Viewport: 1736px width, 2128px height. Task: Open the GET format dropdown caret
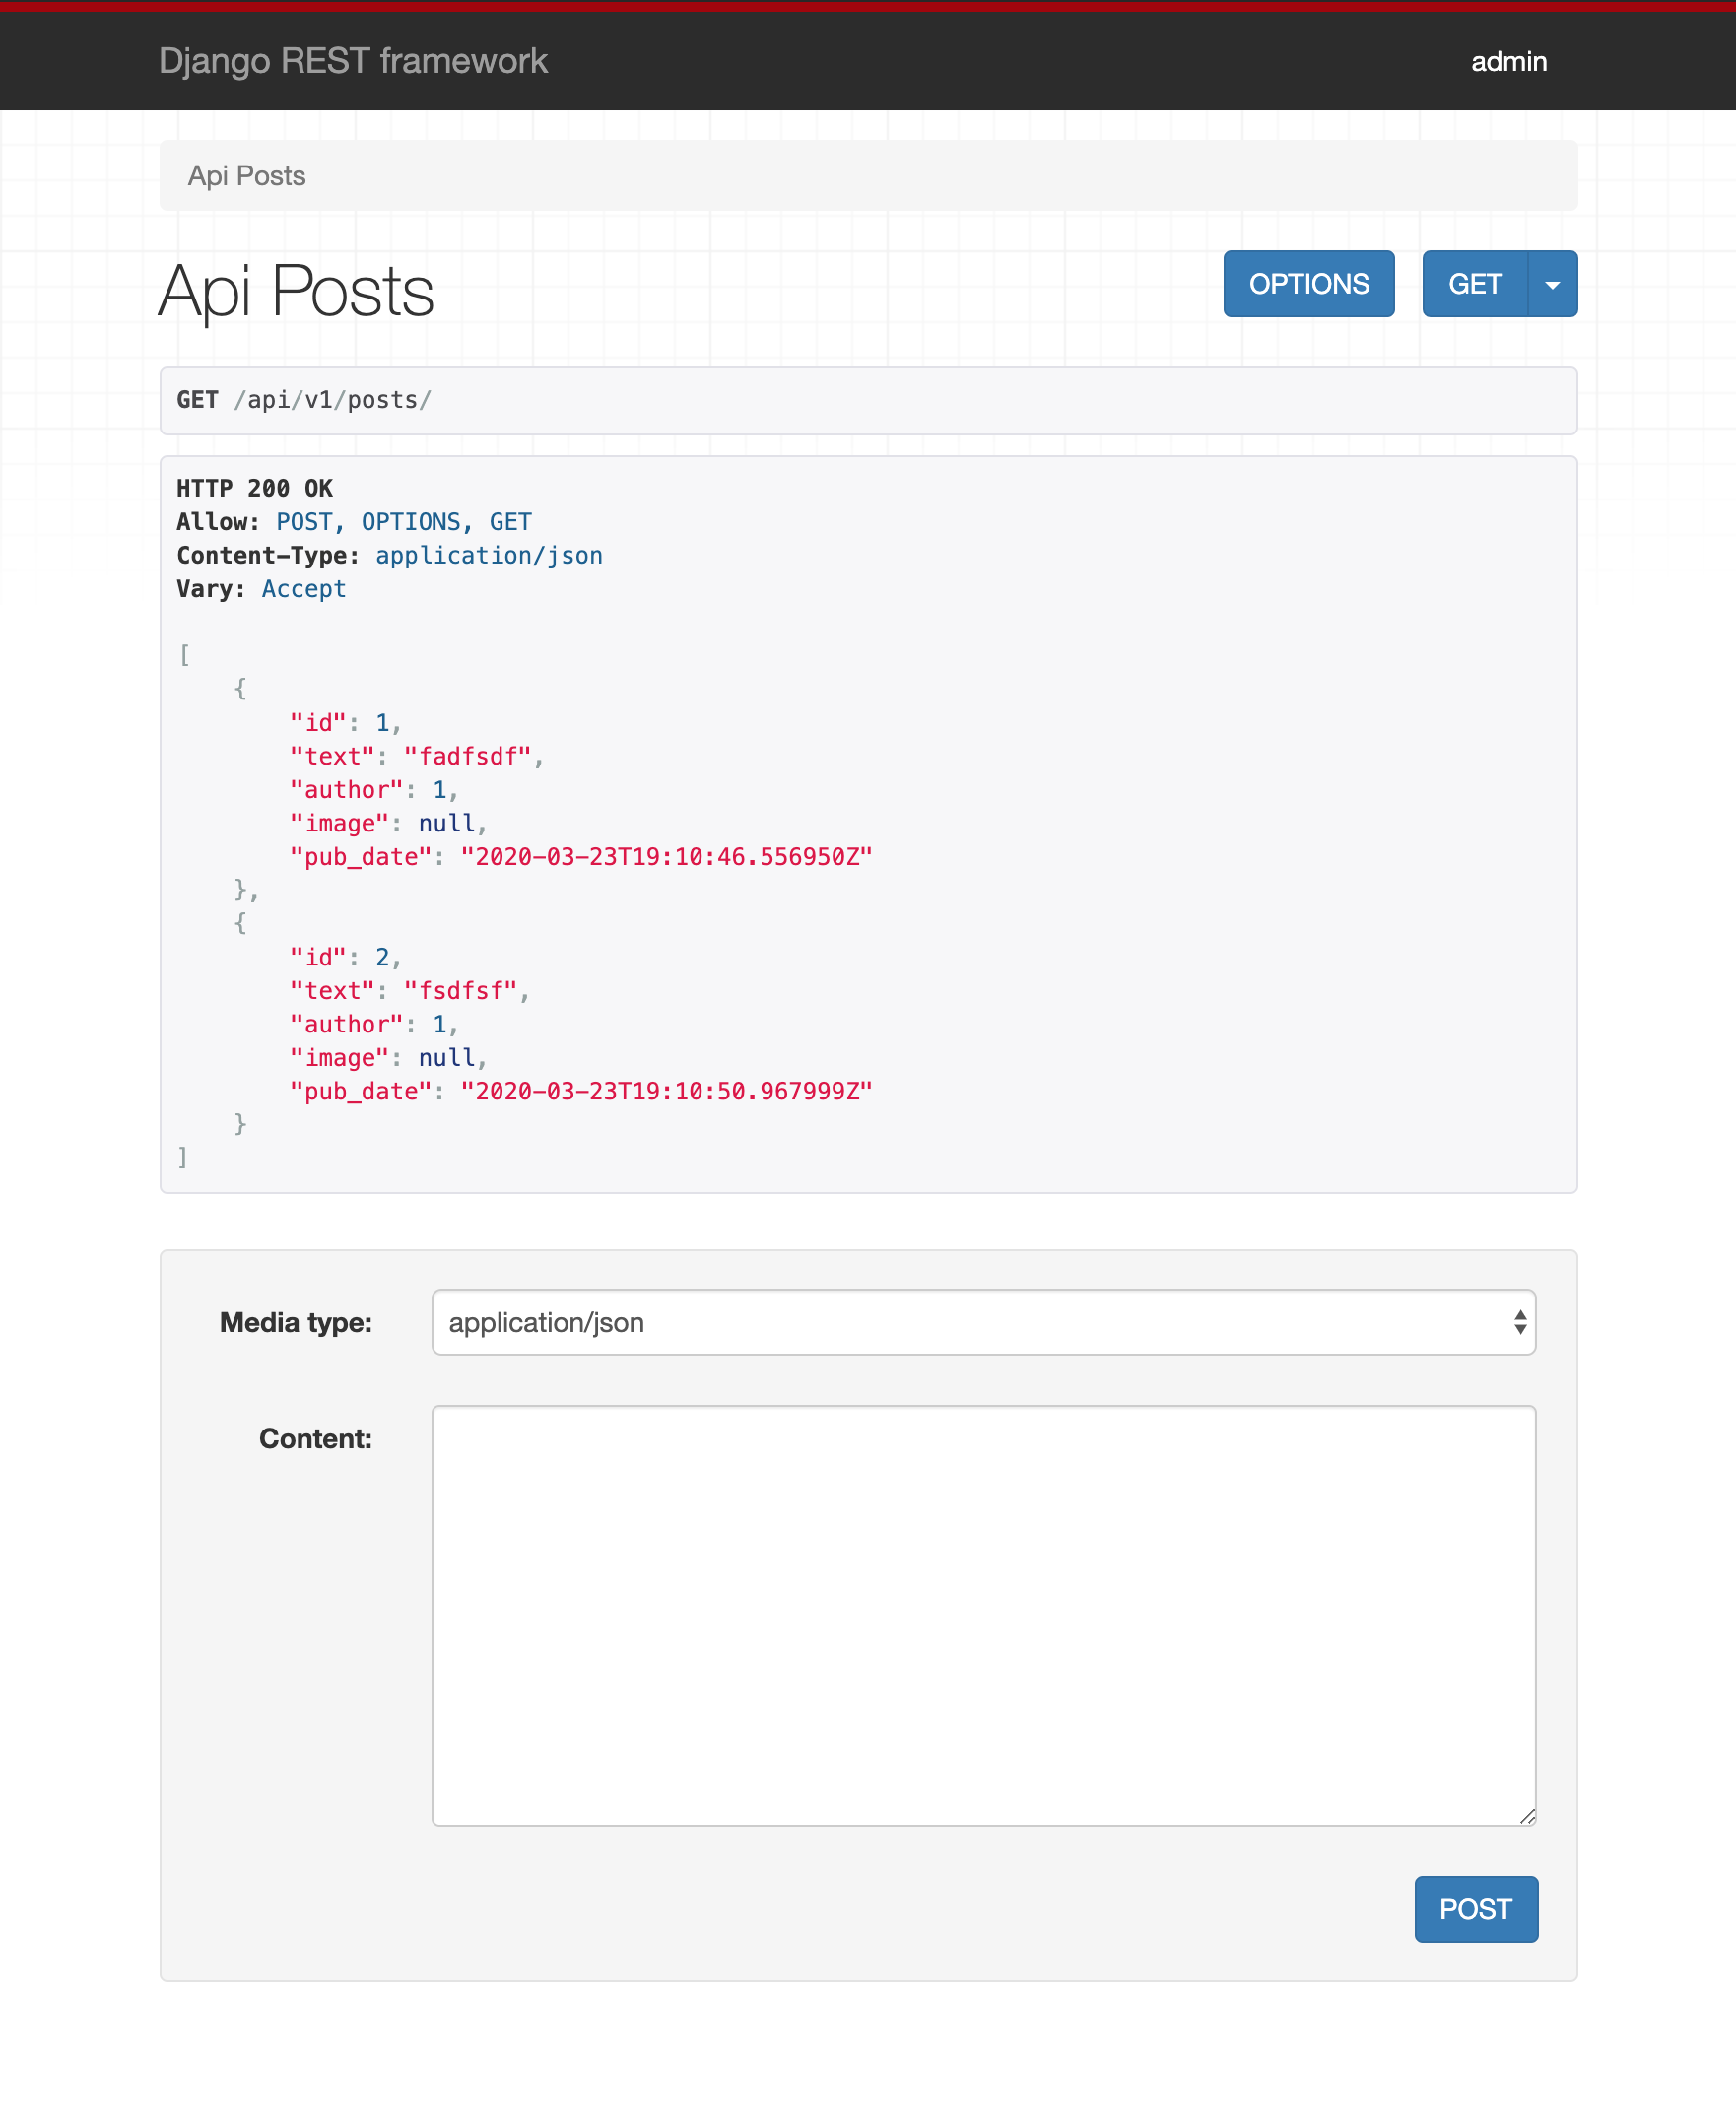click(1552, 284)
